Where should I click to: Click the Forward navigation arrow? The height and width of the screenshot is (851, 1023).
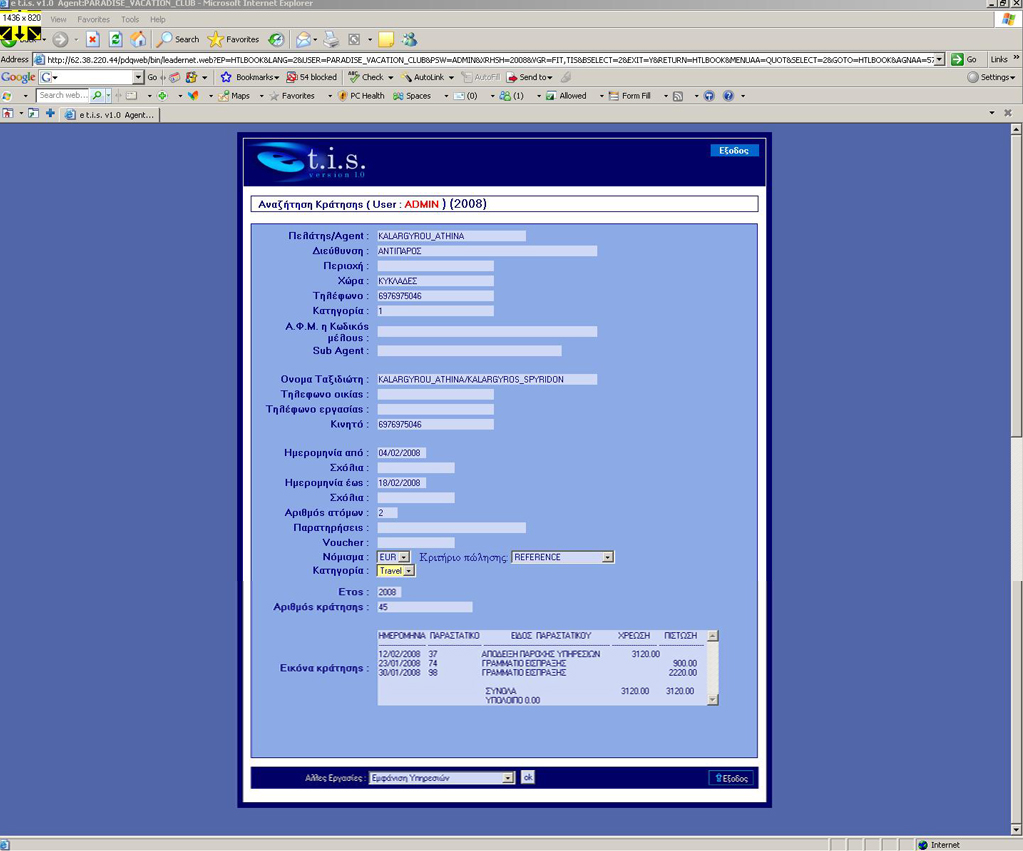(60, 40)
